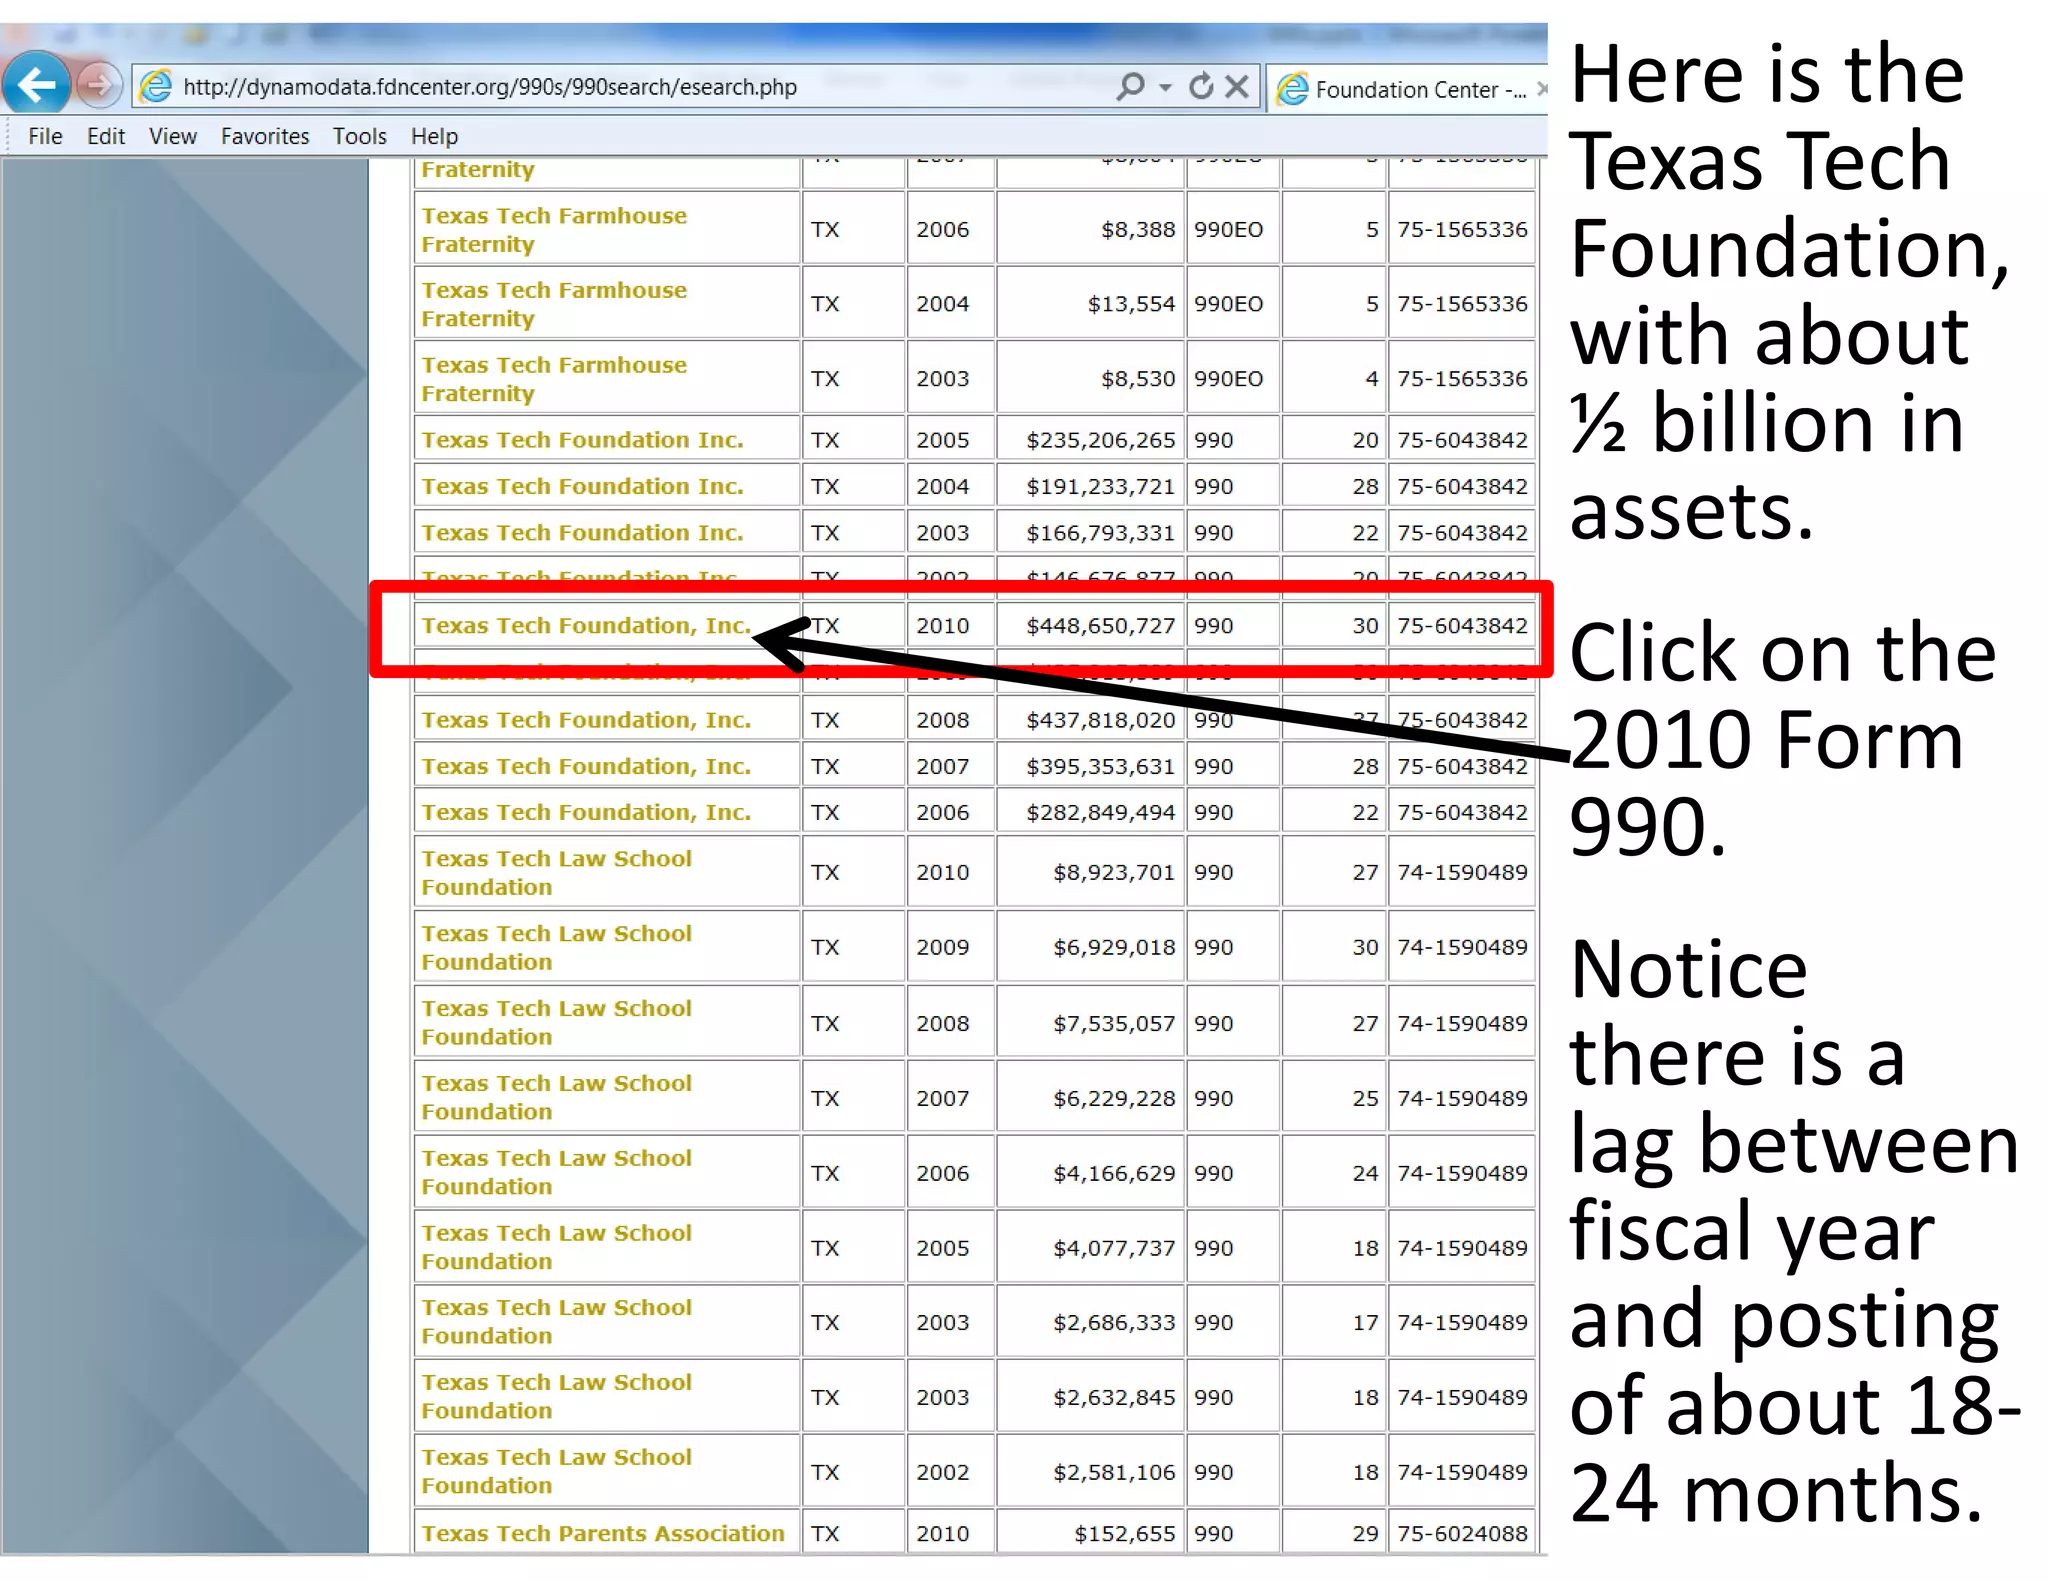The image size is (2048, 1582).
Task: Click the $166,793,331 assets value
Action: 1100,533
